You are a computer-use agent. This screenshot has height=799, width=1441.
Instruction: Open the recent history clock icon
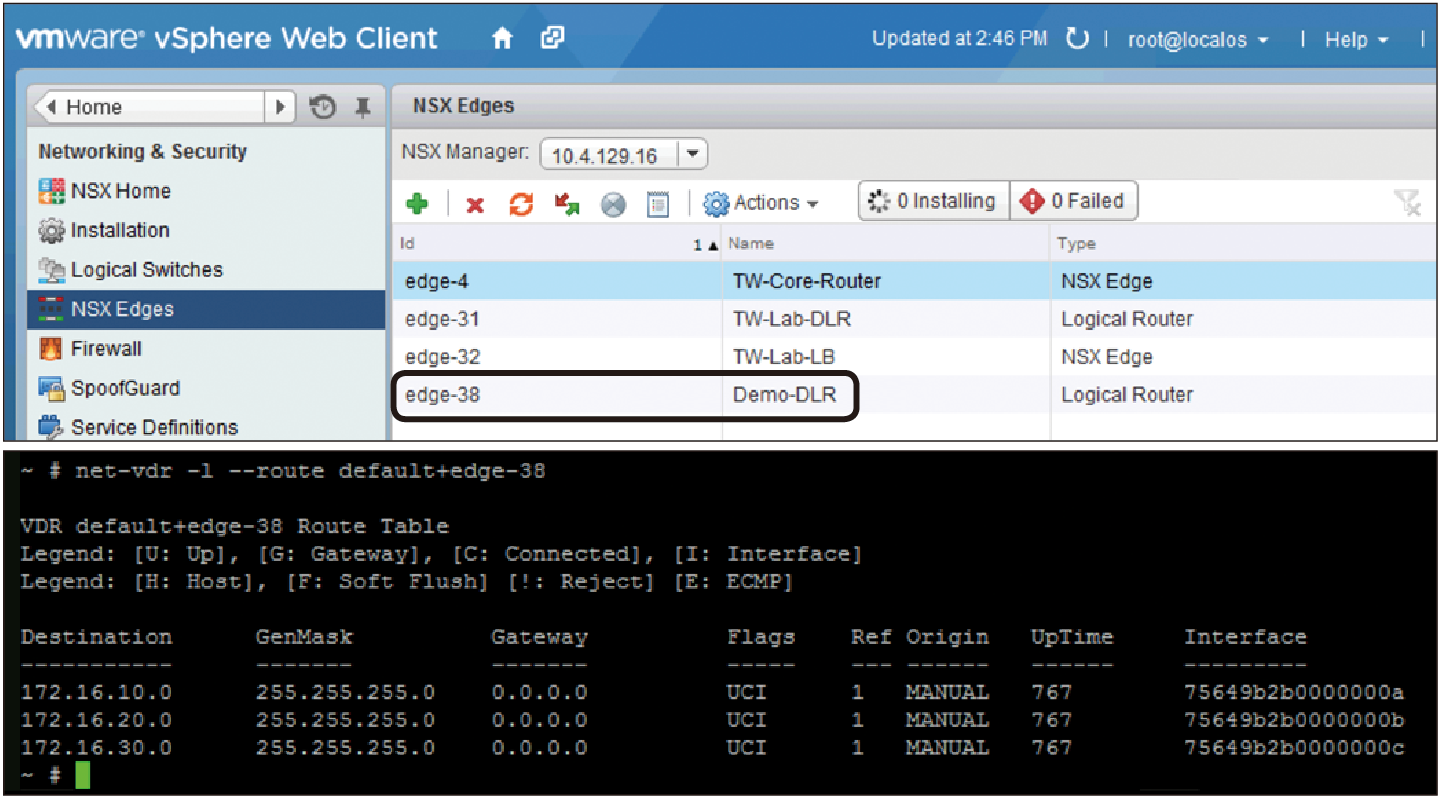[x=322, y=107]
